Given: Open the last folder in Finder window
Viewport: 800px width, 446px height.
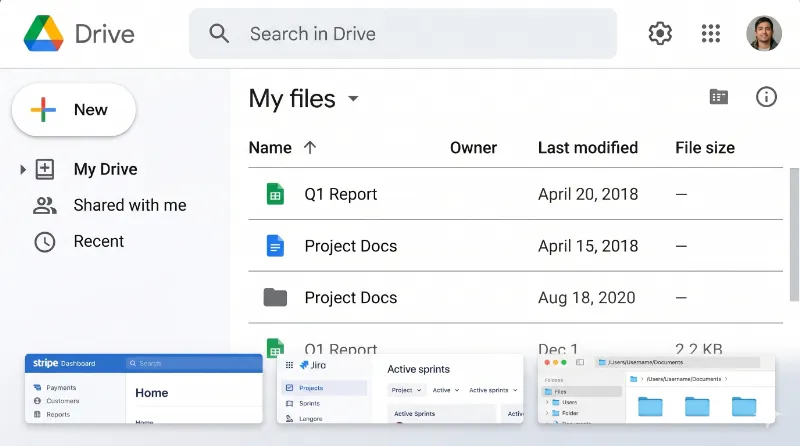Looking at the screenshot, I should (744, 407).
